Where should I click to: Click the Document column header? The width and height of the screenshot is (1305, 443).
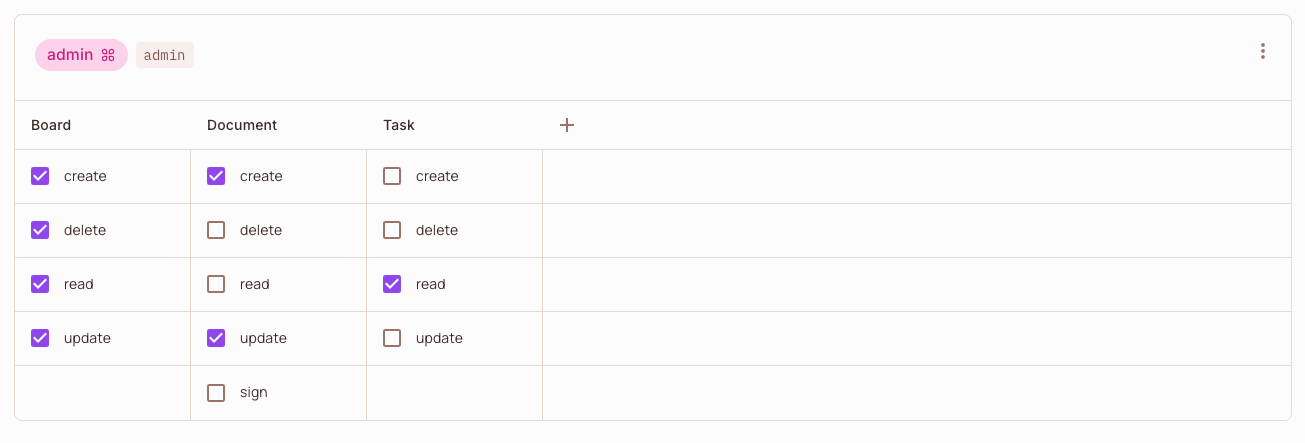(x=242, y=125)
